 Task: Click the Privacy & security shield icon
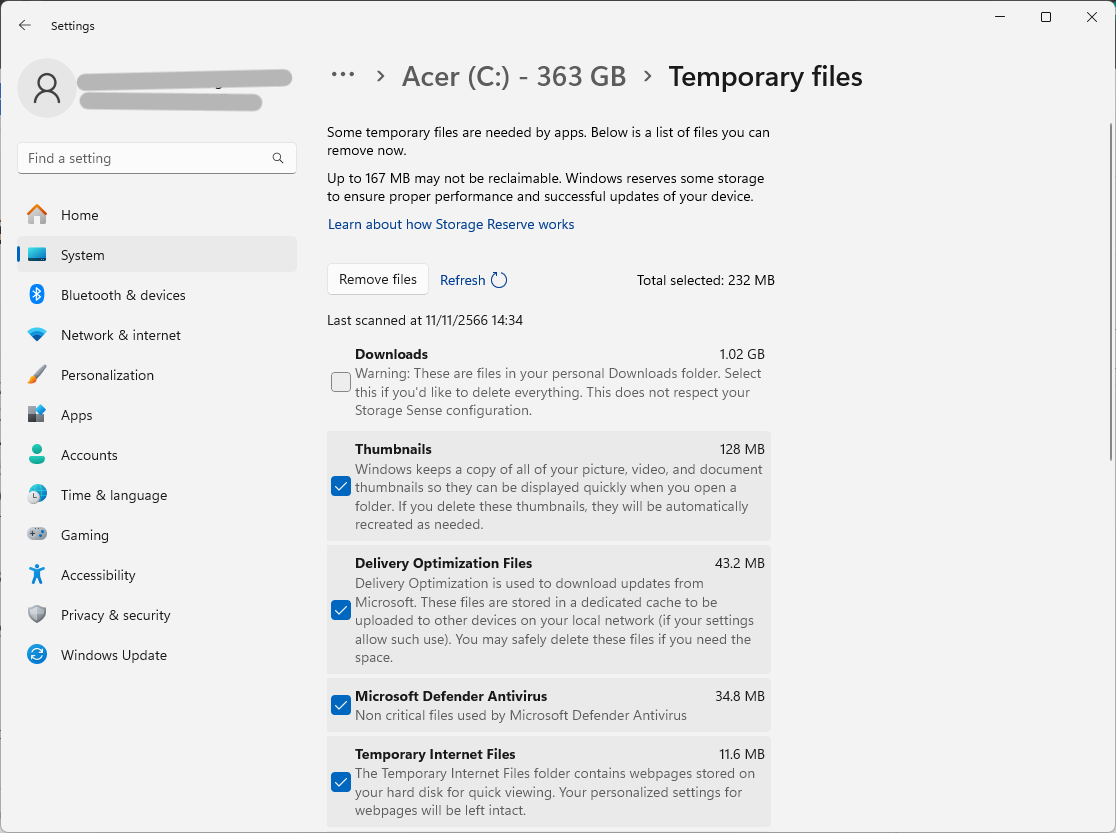click(37, 615)
